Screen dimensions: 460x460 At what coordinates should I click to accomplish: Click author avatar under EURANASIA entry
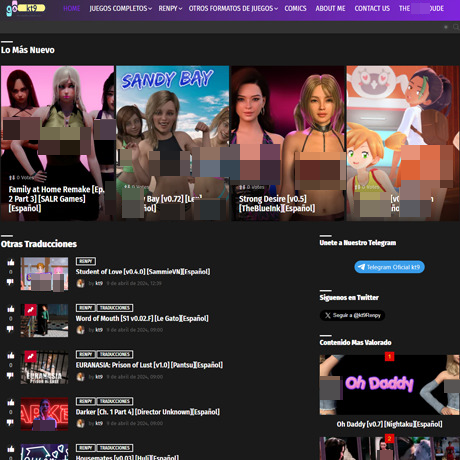point(80,377)
